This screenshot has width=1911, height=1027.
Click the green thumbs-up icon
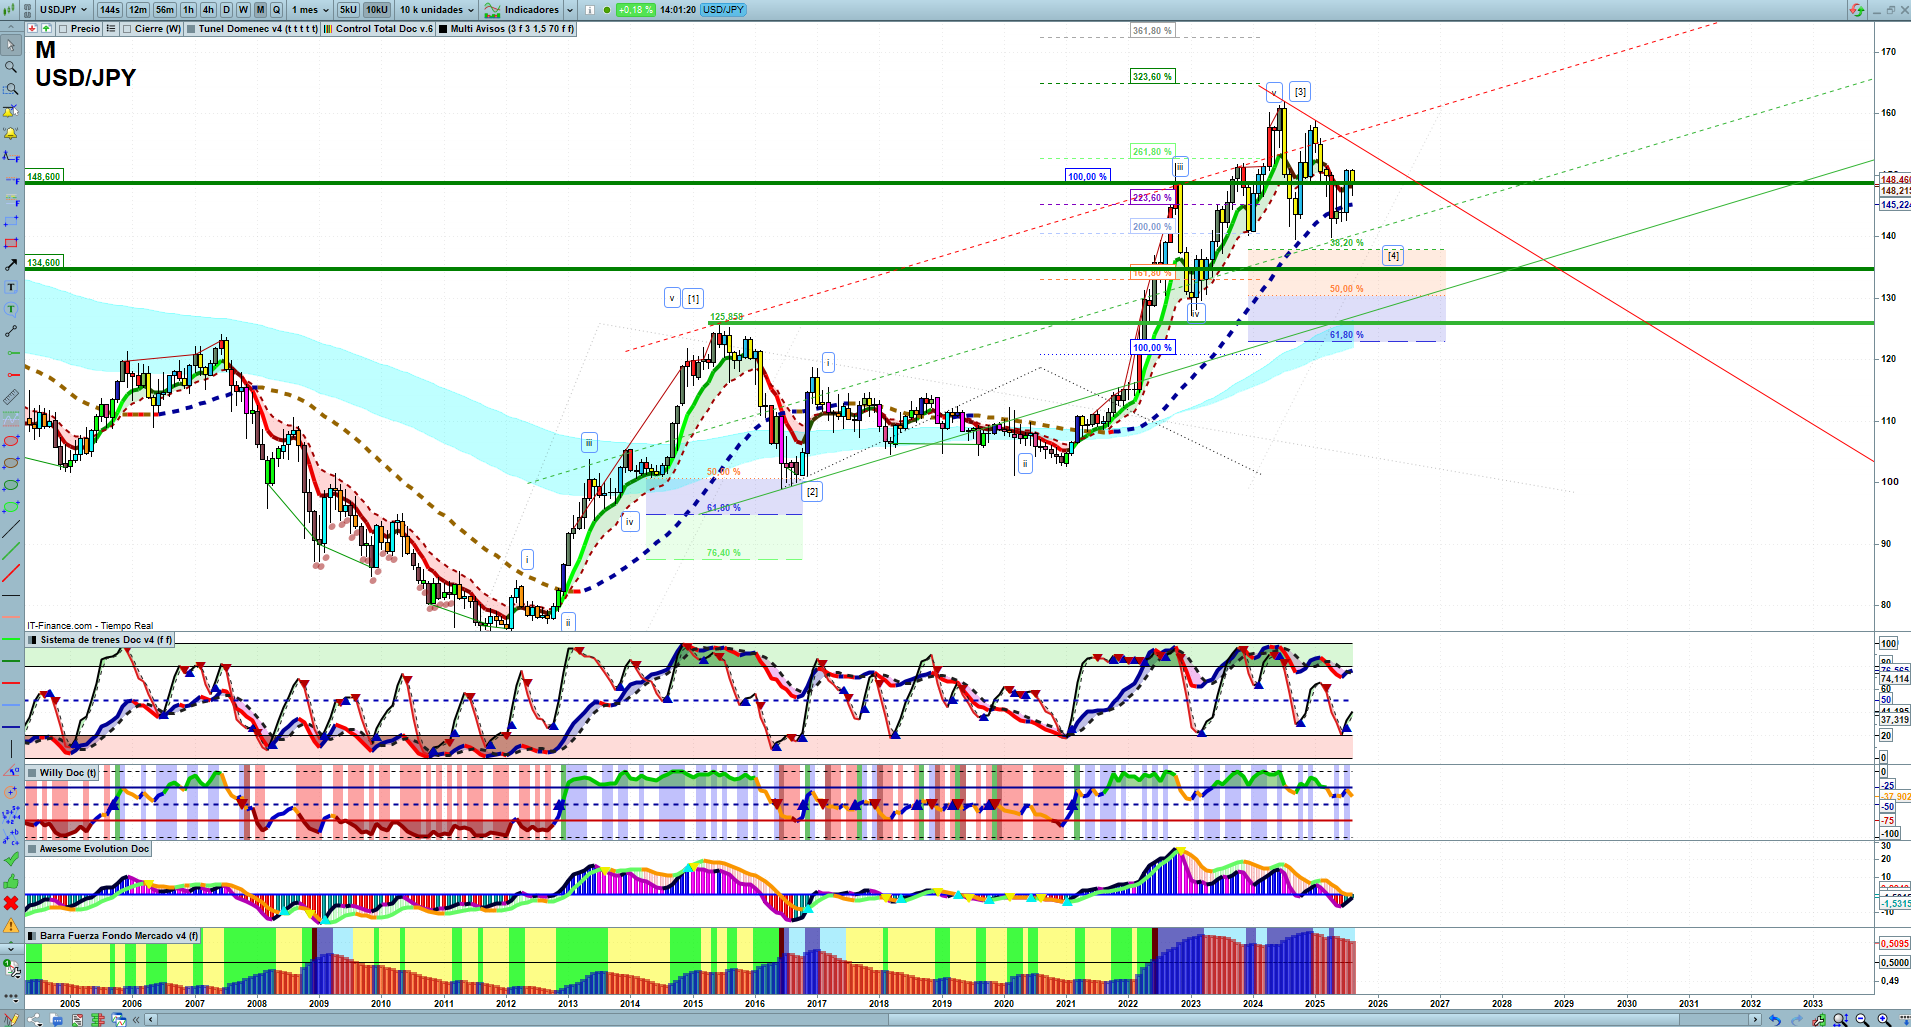click(x=11, y=881)
